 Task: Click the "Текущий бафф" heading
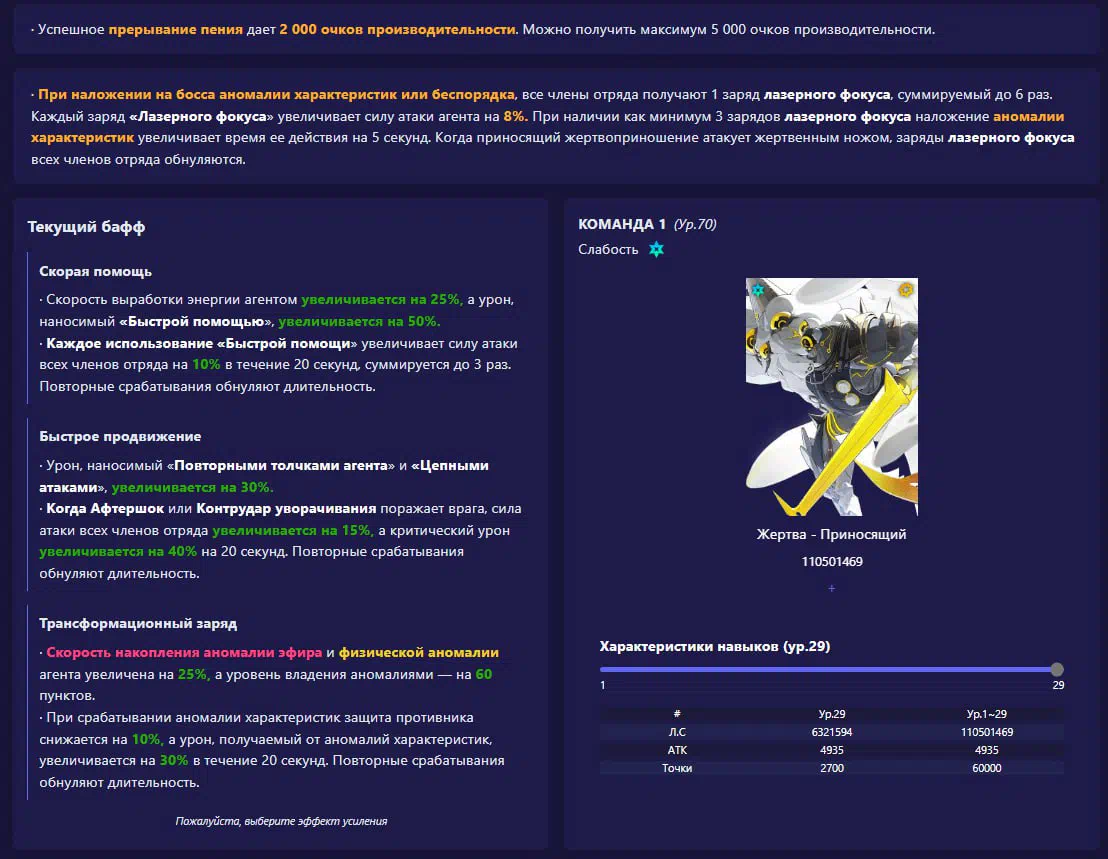pos(86,227)
